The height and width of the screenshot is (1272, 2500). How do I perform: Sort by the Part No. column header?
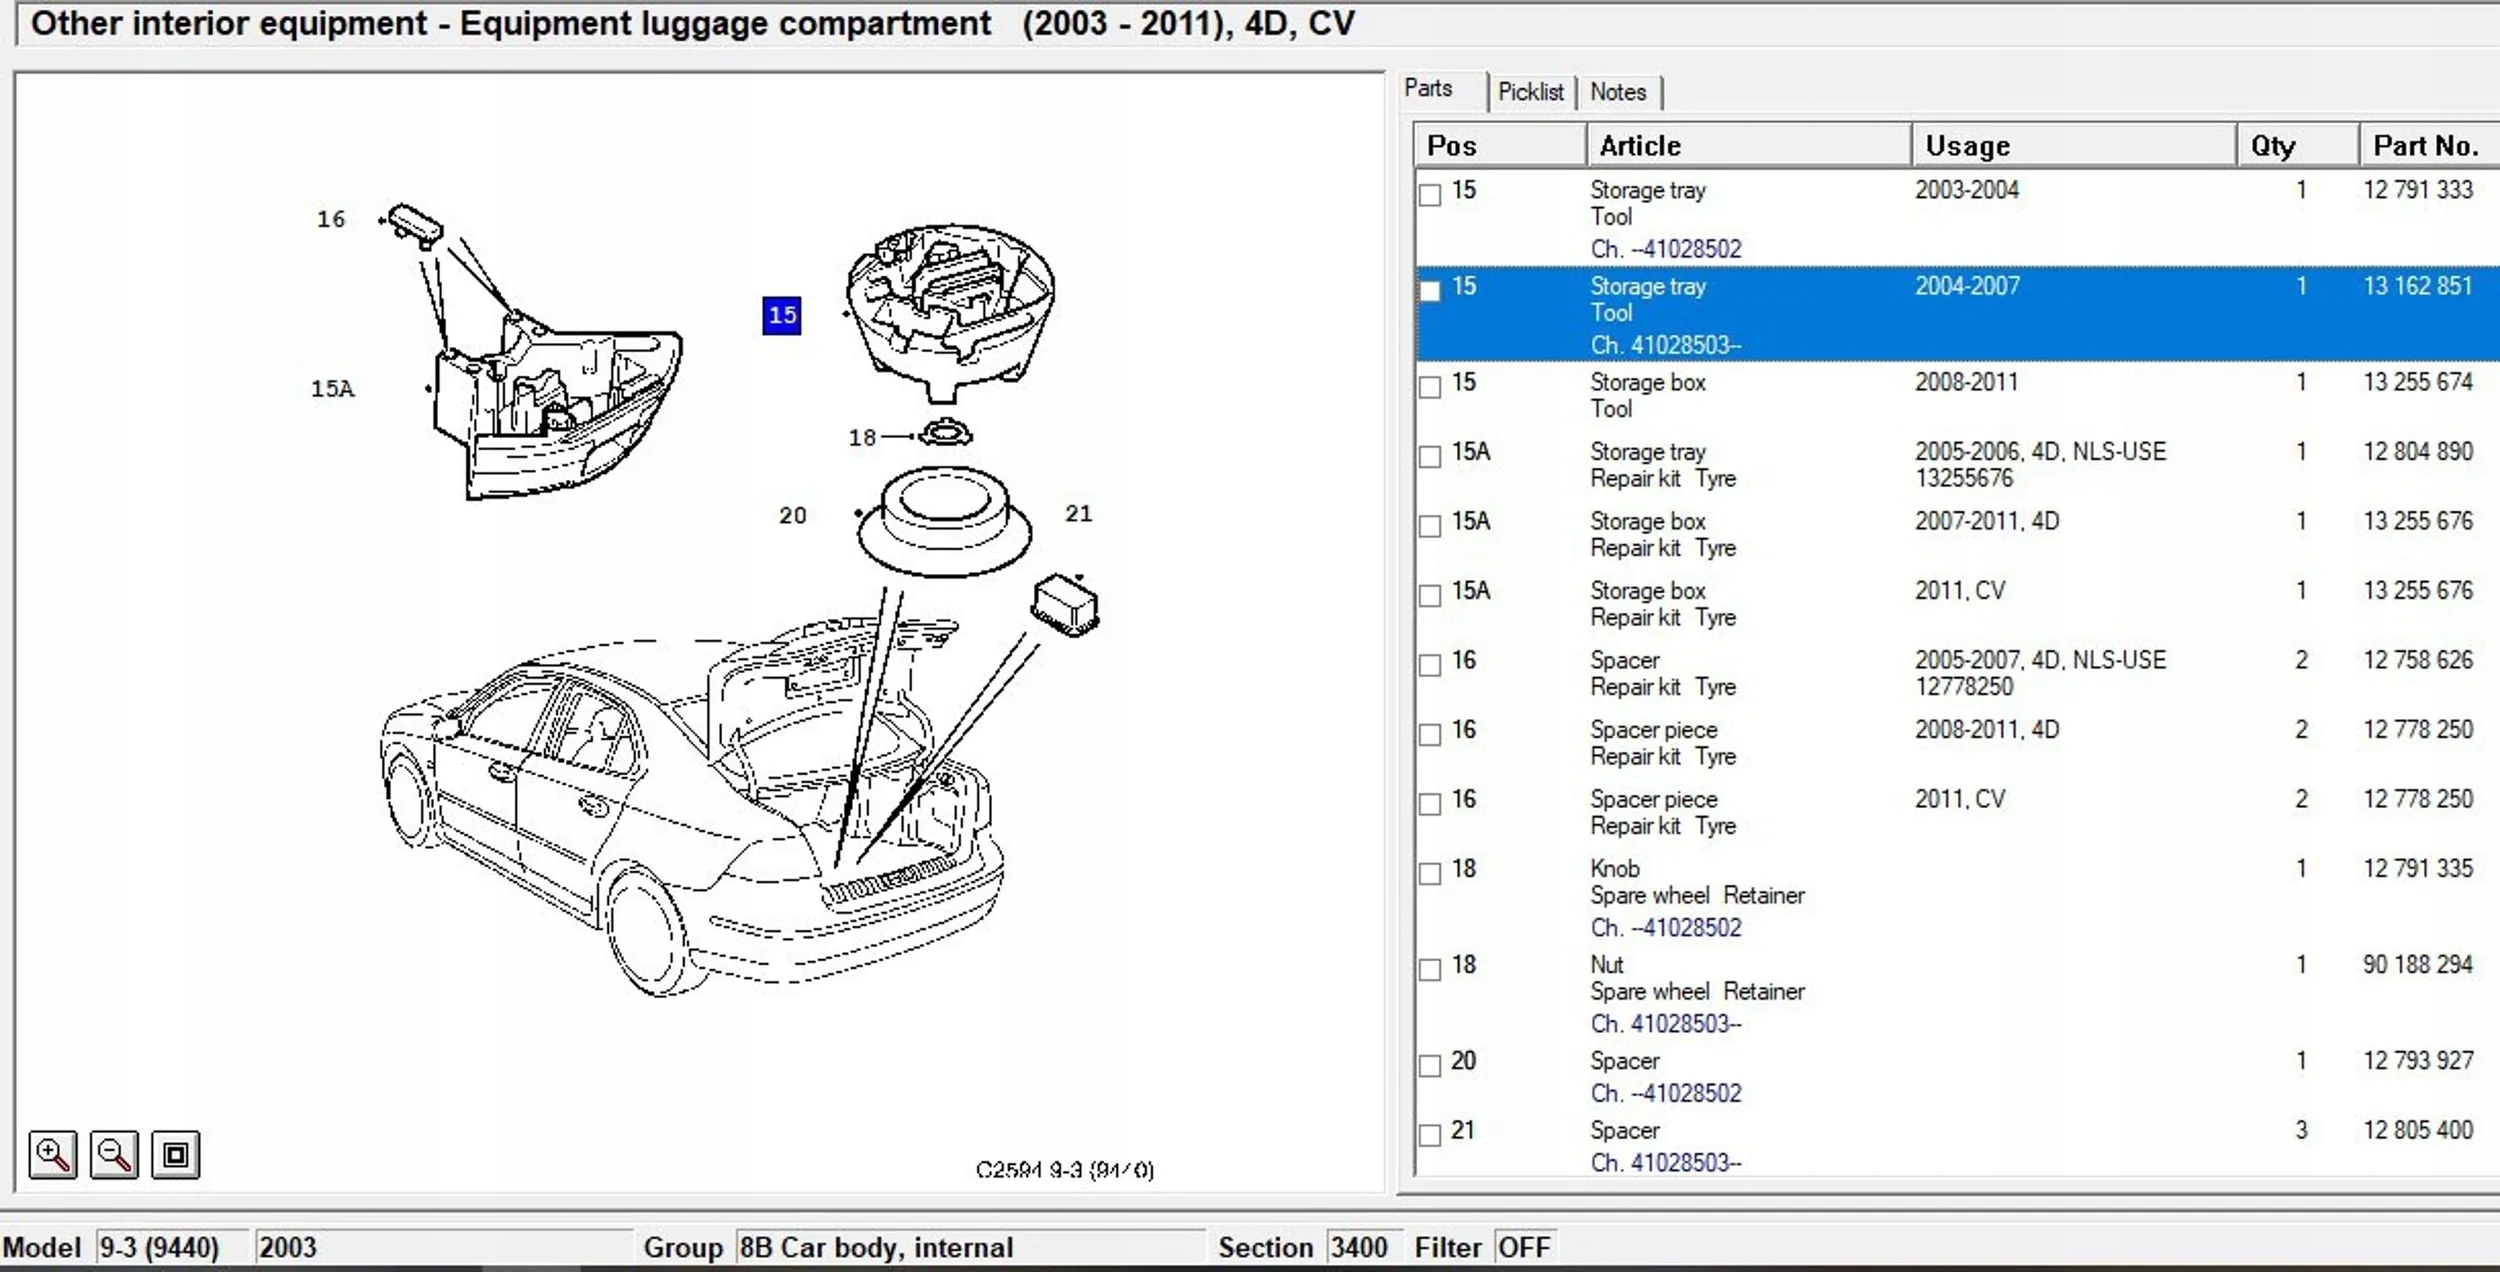pos(2425,146)
